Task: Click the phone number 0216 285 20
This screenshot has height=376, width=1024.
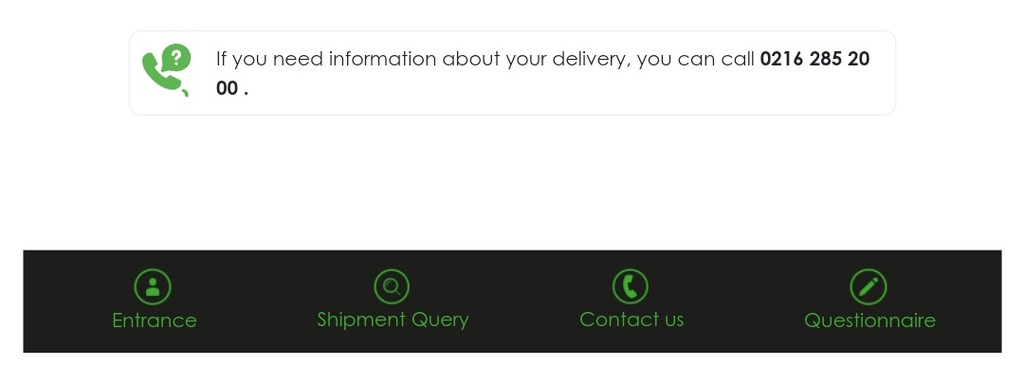Action: (x=815, y=59)
